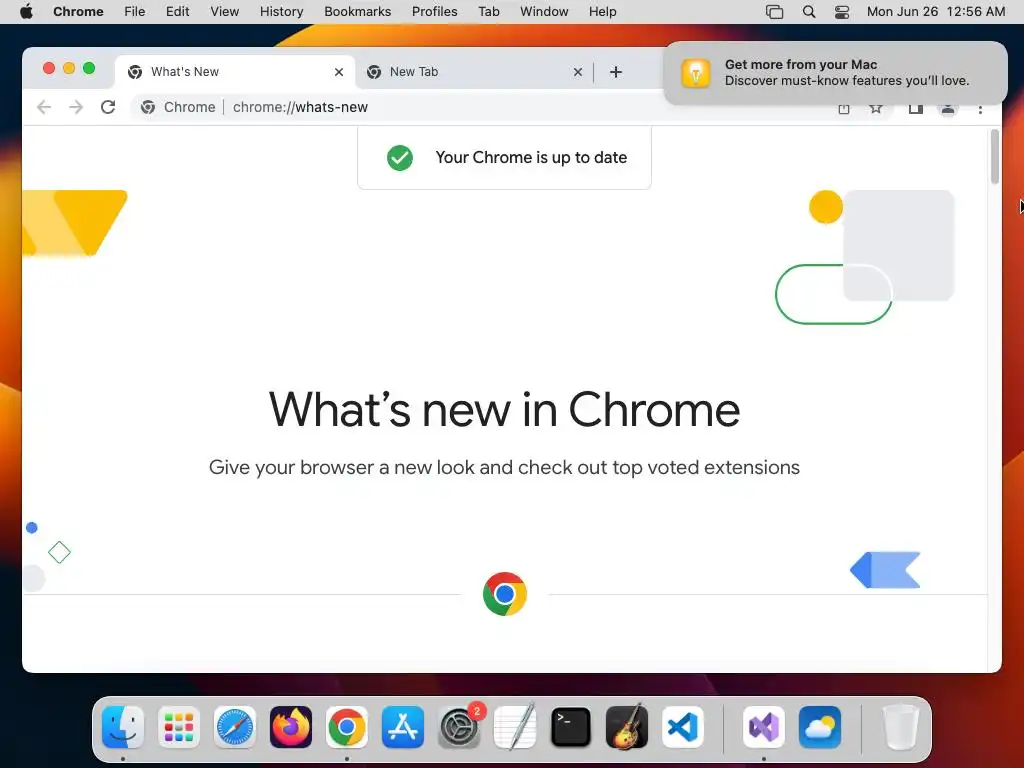The height and width of the screenshot is (768, 1024).
Task: Open System Settings in the dock
Action: (x=459, y=727)
